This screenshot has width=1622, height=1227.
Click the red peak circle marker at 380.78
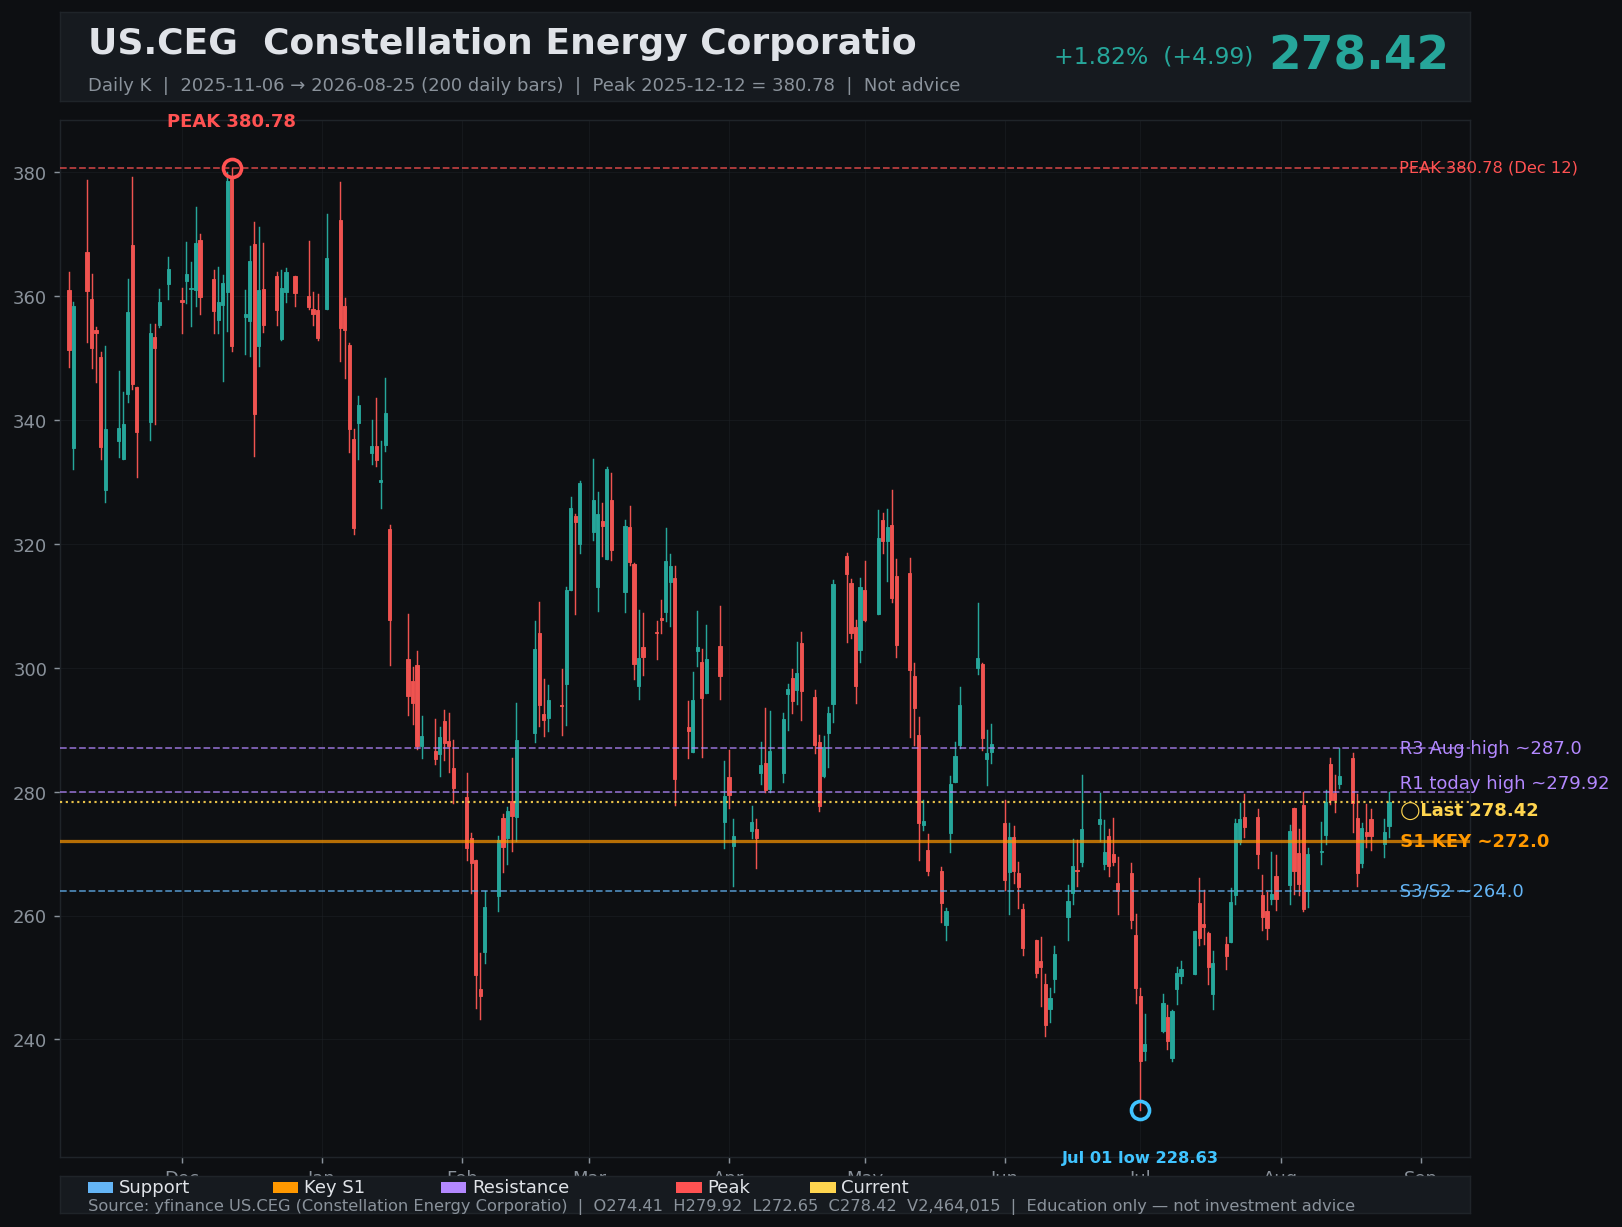click(x=232, y=168)
